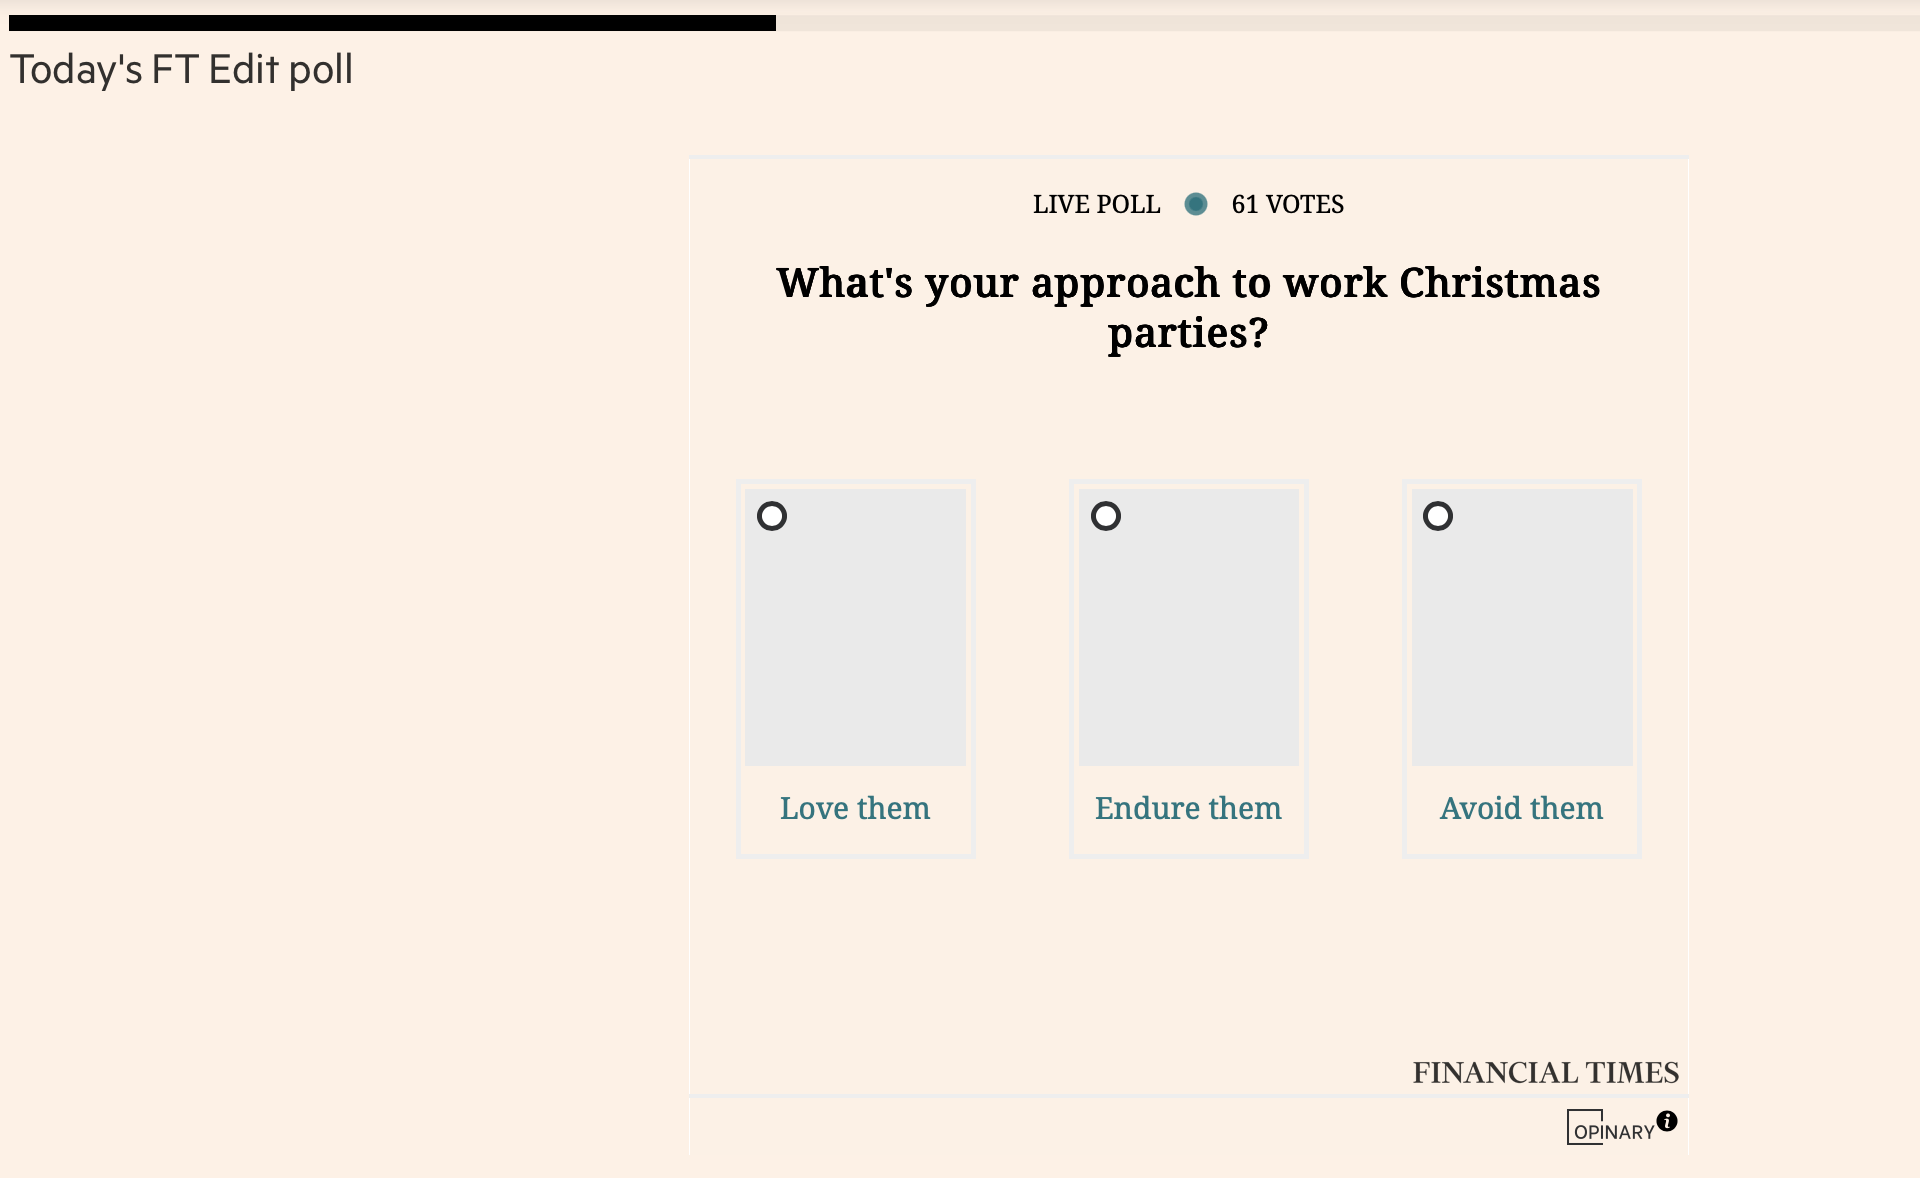Click the image placeholder above Love them

(x=854, y=627)
